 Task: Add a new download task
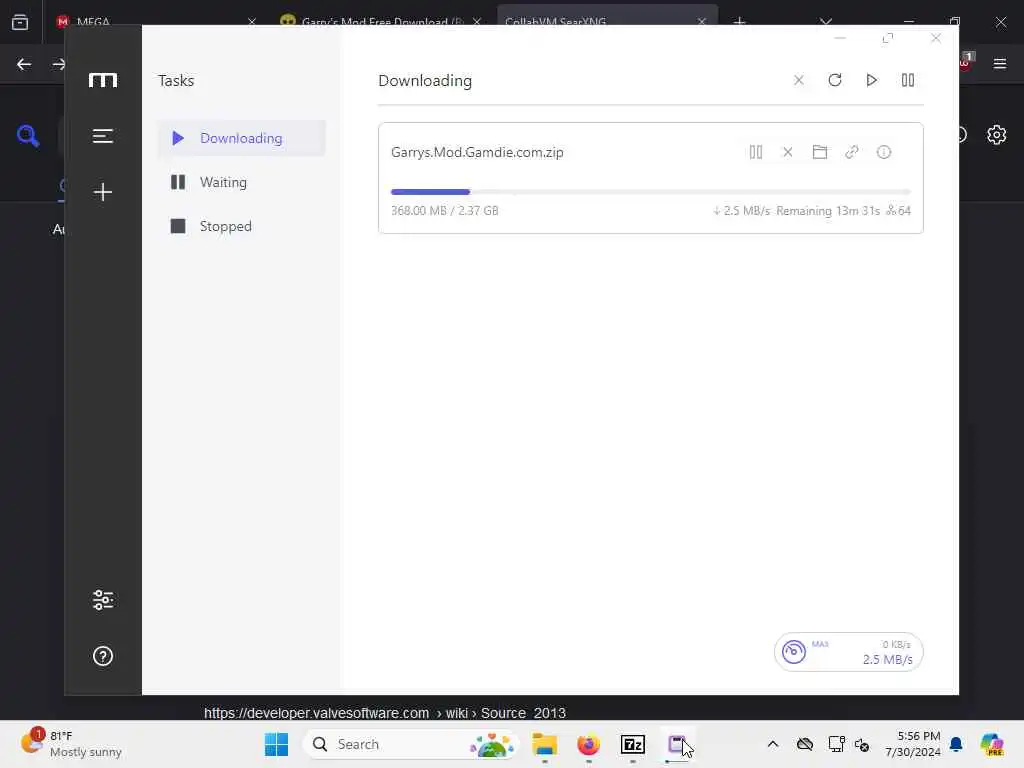tap(103, 192)
